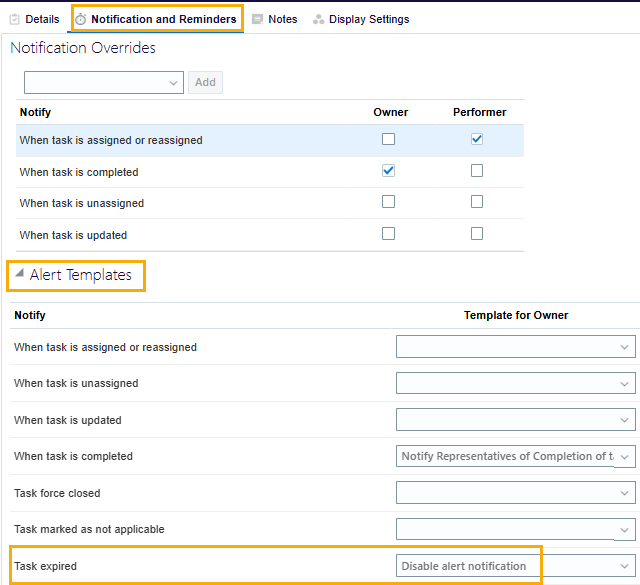Open owner template dropdown for task unassigned
The width and height of the screenshot is (640, 585).
pos(516,383)
